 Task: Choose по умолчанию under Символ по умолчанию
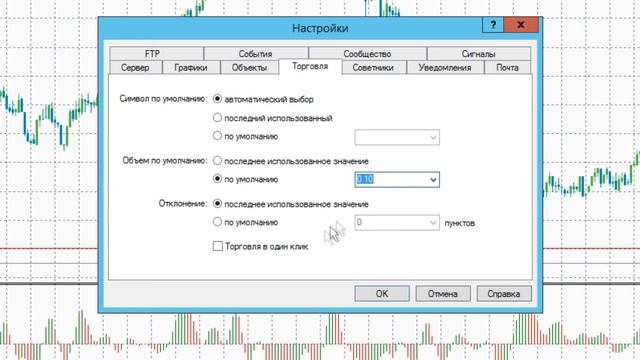point(218,136)
